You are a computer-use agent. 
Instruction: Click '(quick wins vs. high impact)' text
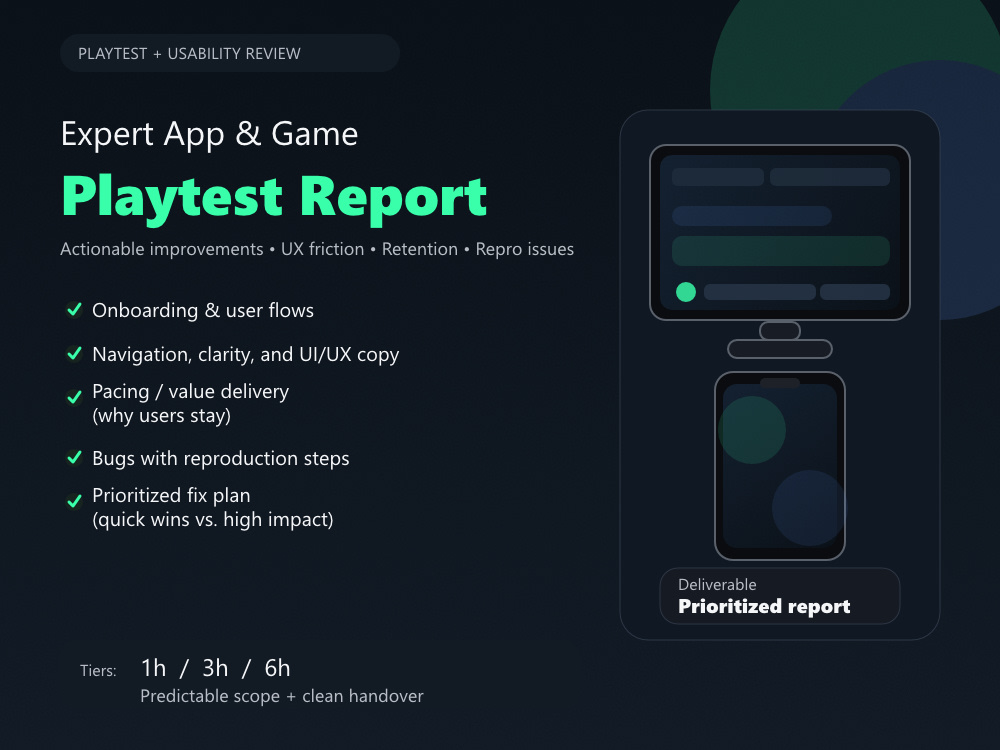(x=213, y=520)
